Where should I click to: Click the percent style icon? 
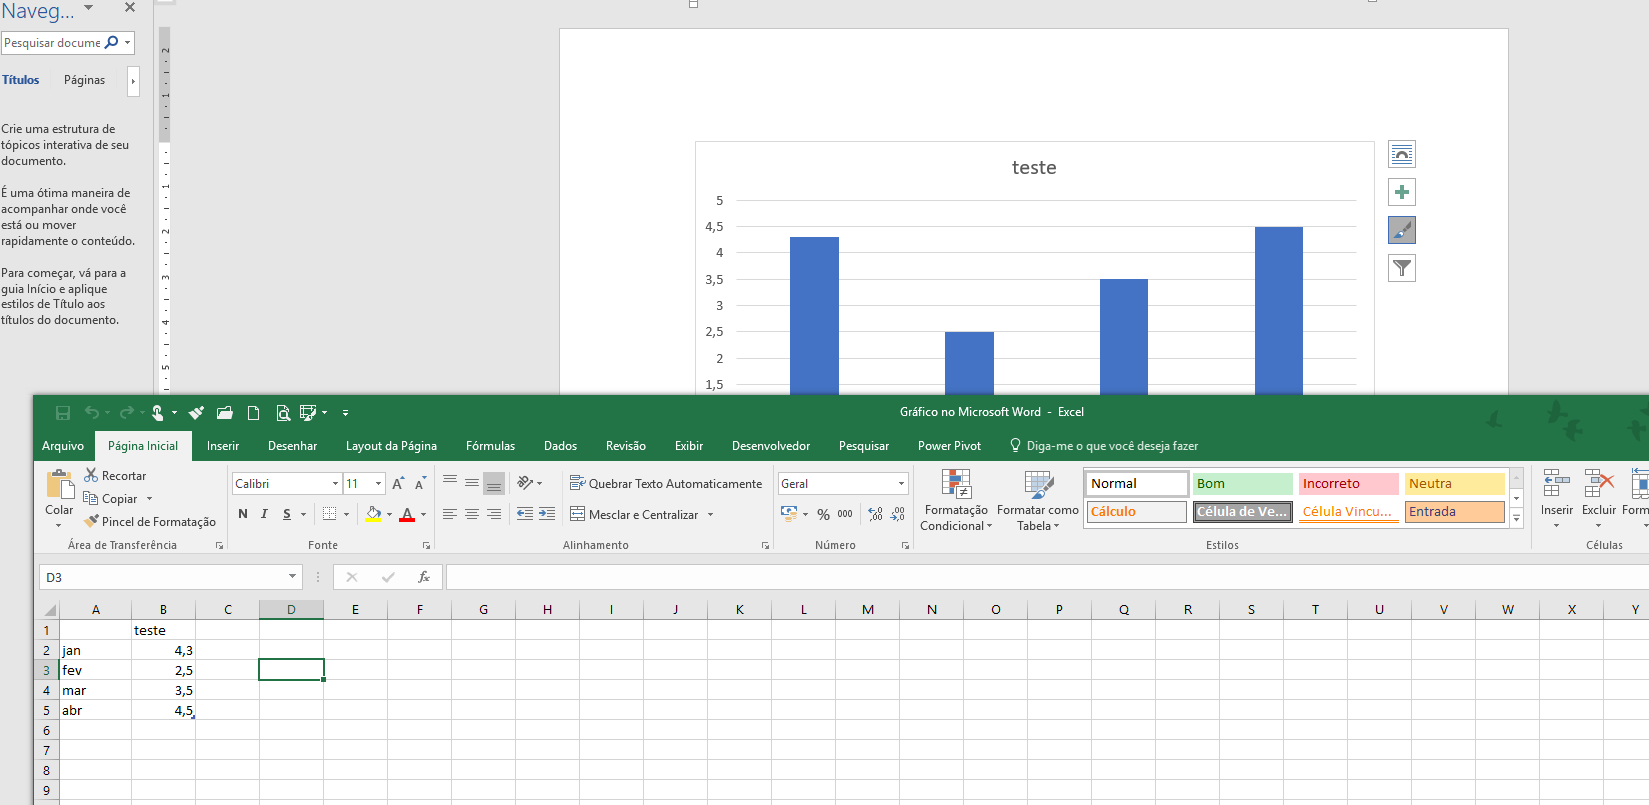823,514
